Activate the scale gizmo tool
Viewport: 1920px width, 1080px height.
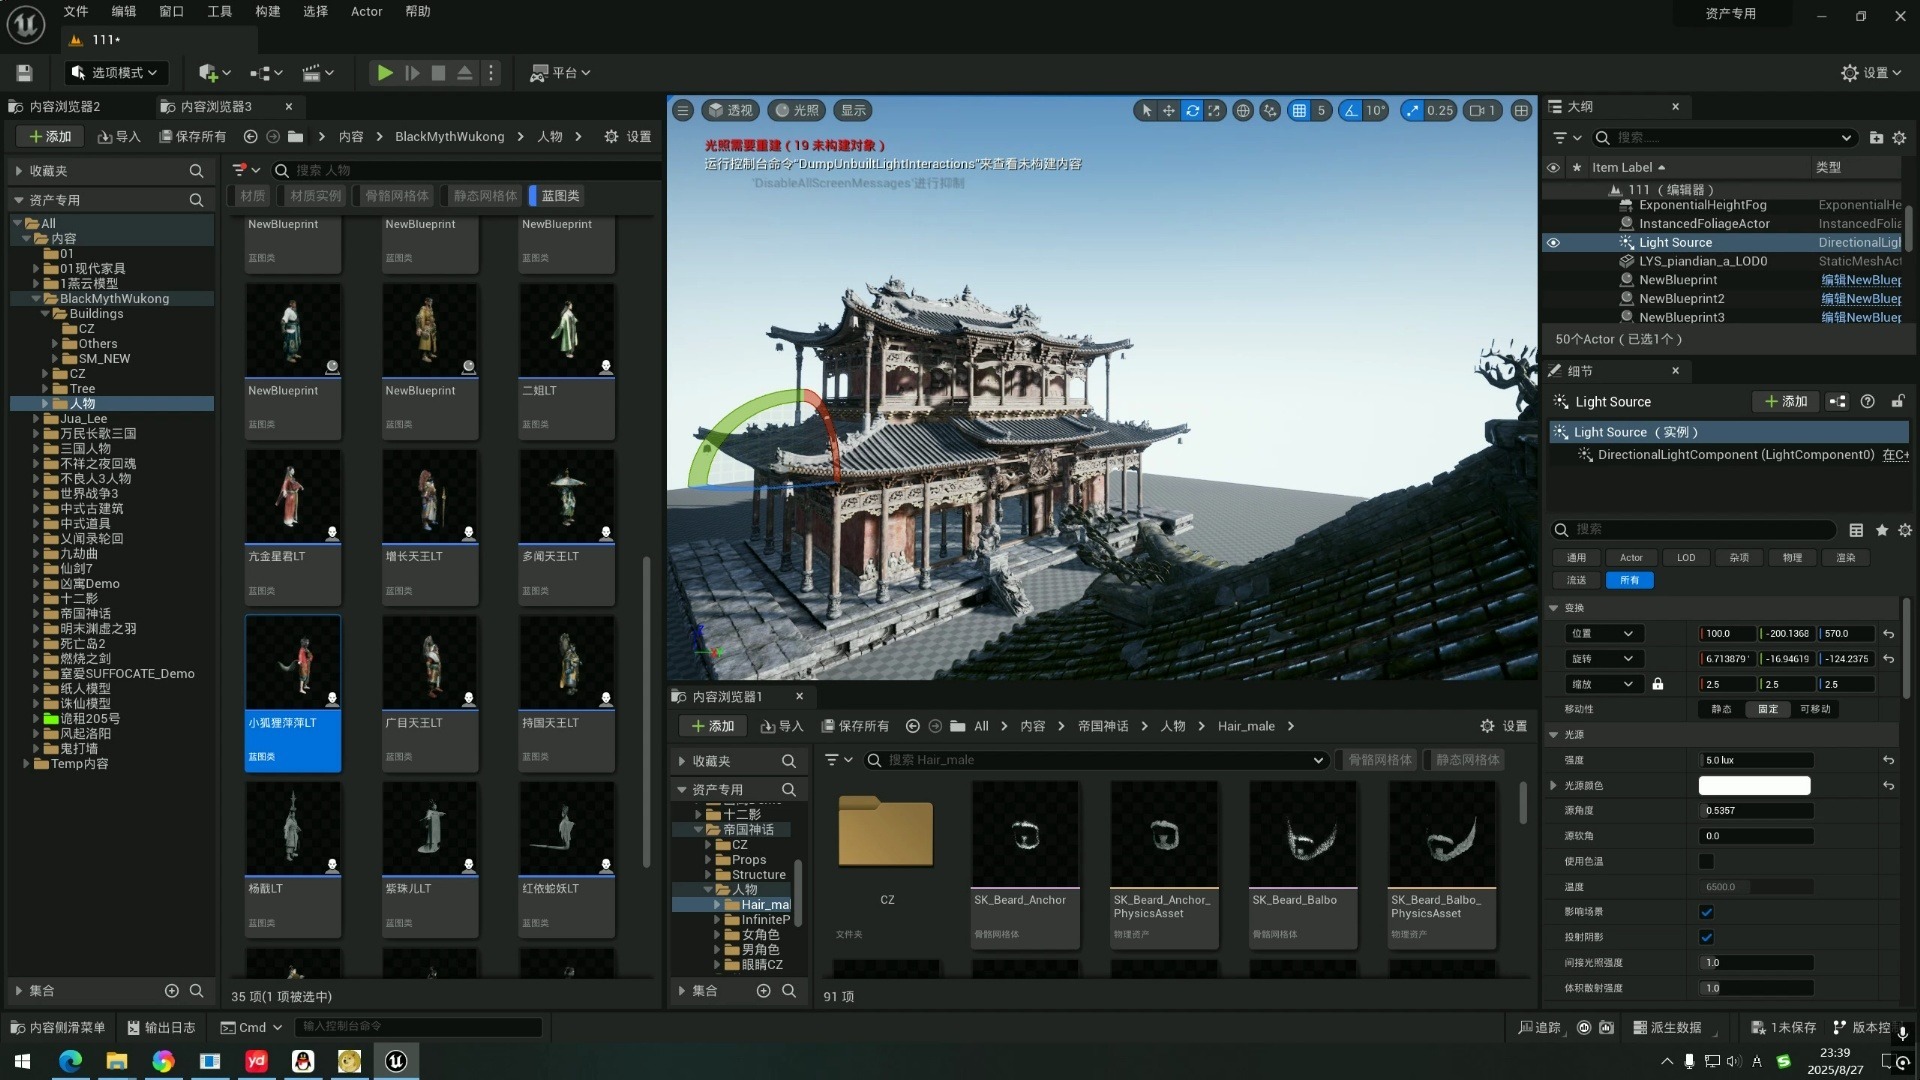click(x=1214, y=111)
